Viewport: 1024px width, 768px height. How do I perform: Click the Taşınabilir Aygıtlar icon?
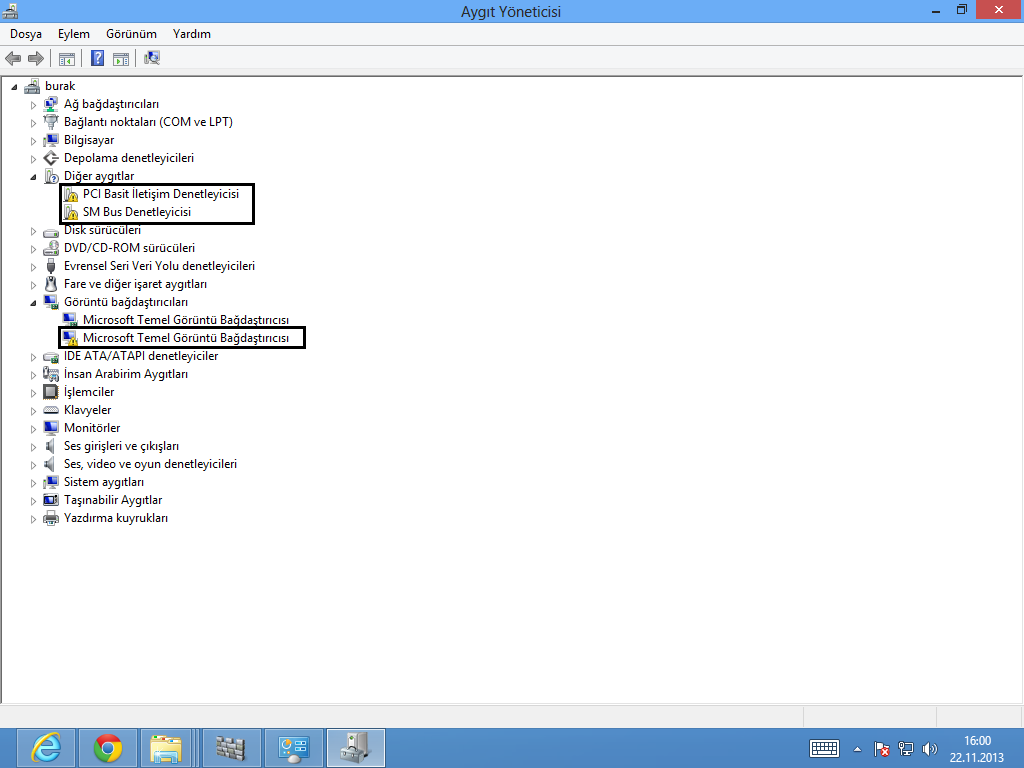tap(50, 500)
